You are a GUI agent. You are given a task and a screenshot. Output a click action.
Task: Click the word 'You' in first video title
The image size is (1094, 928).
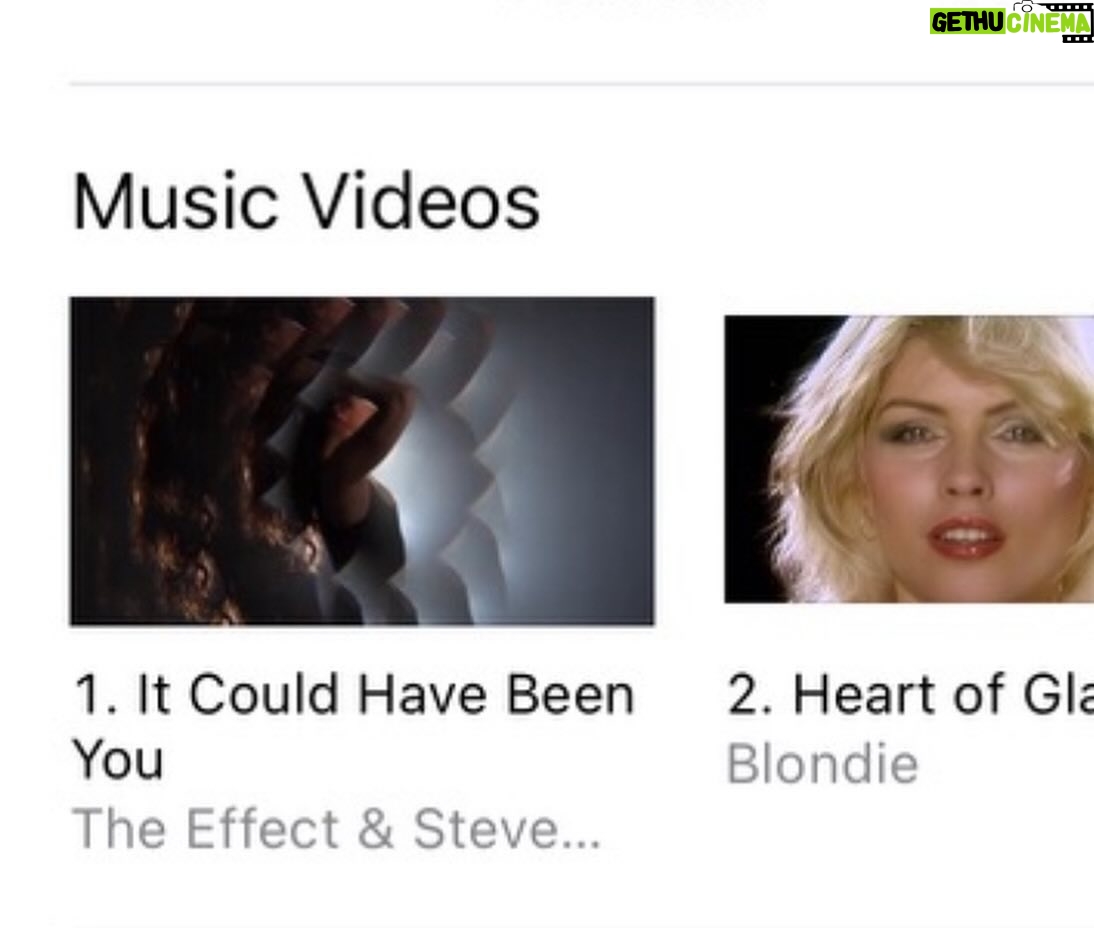click(118, 759)
